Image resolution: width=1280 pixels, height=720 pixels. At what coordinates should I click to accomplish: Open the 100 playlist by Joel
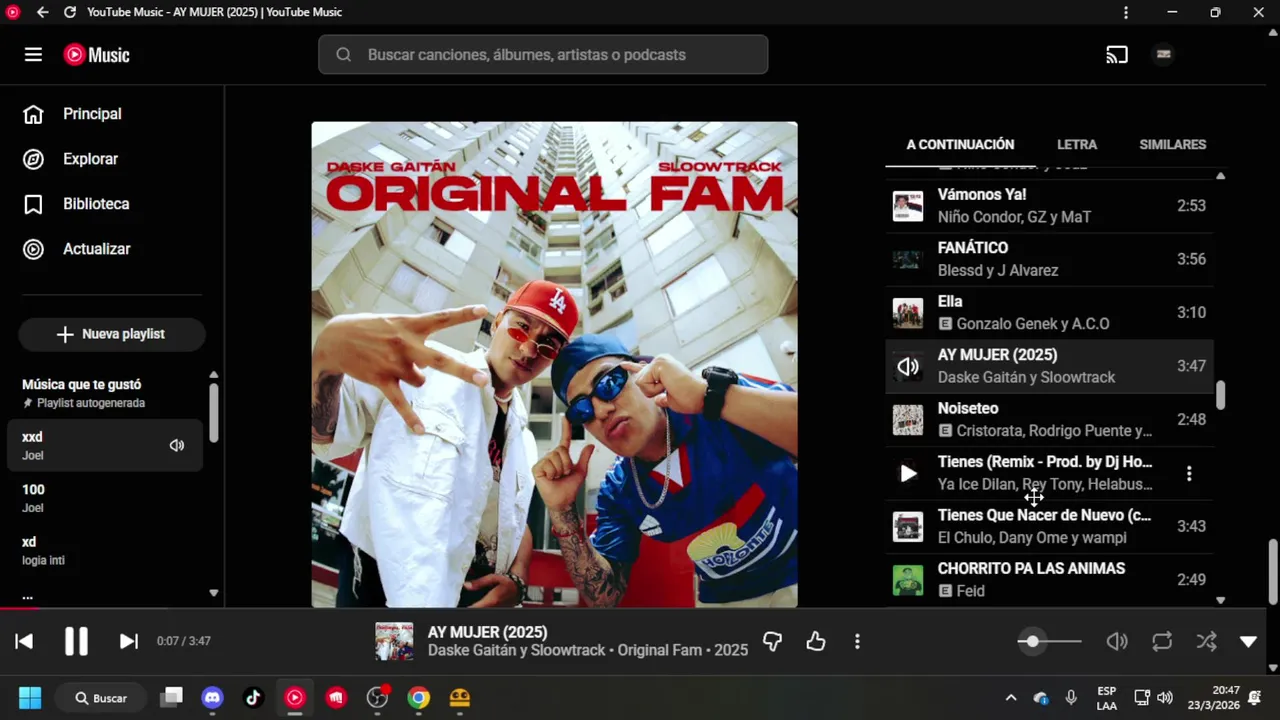point(104,498)
